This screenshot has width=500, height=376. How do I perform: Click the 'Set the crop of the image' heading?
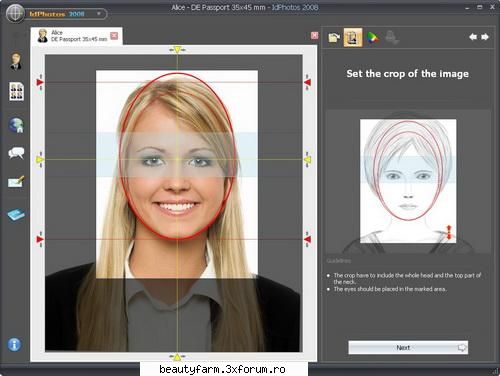407,74
